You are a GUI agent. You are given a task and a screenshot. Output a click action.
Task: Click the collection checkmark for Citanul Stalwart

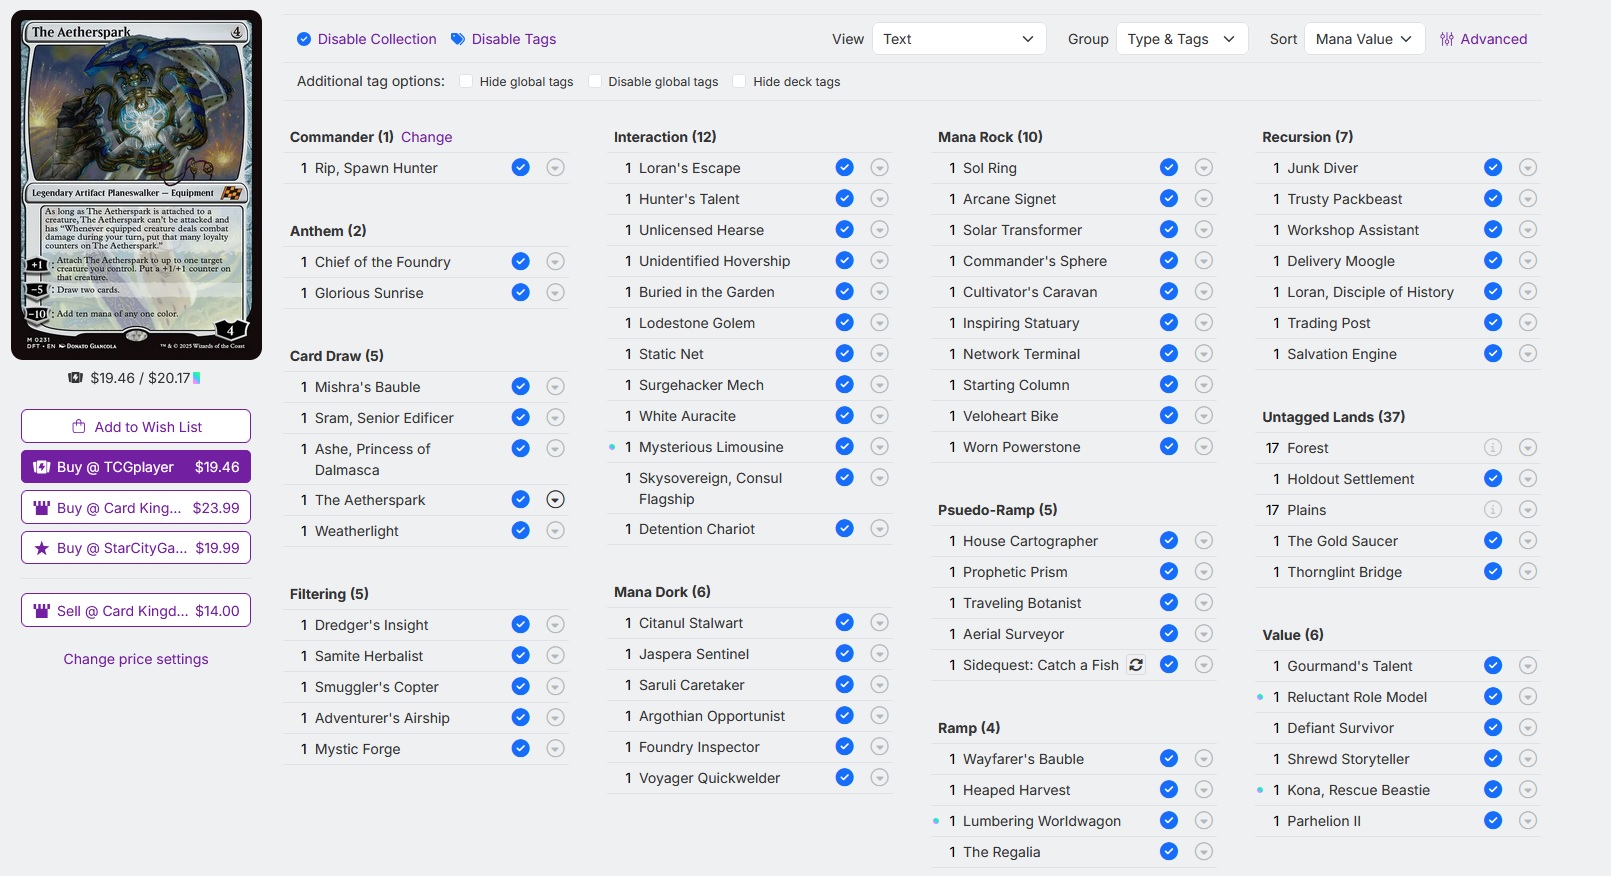click(x=845, y=623)
